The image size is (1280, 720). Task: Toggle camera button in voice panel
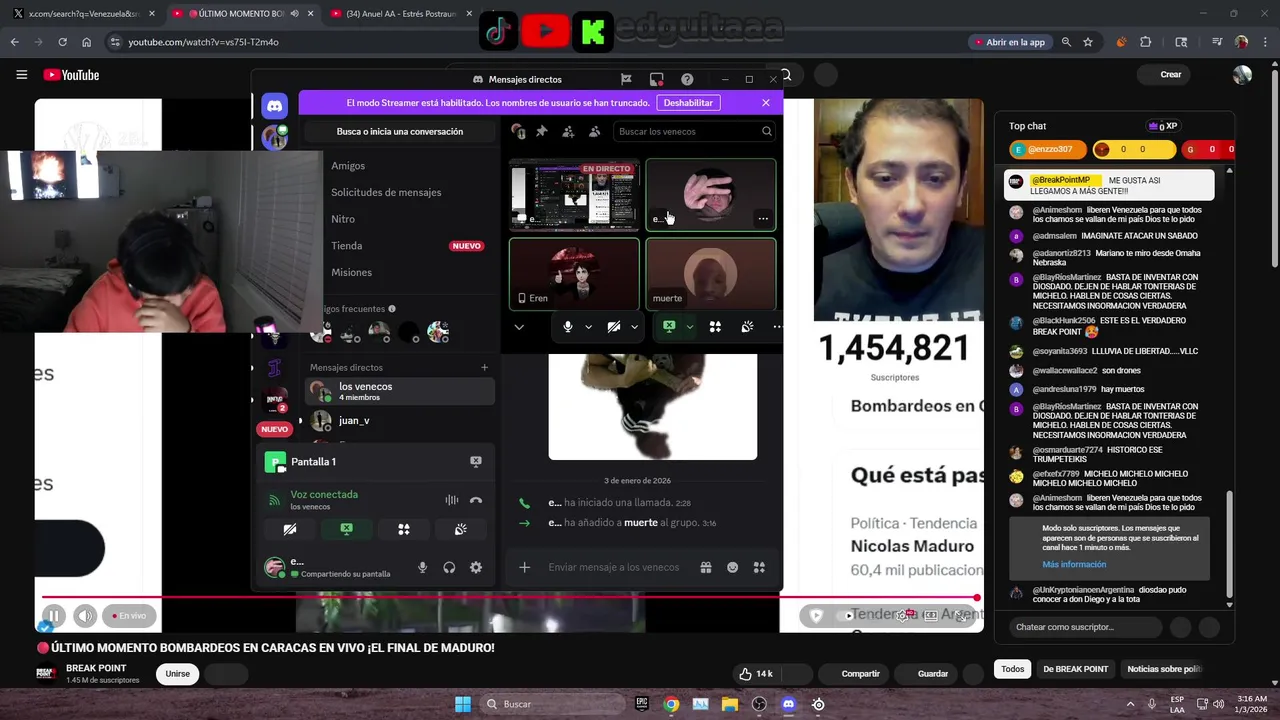pos(290,529)
